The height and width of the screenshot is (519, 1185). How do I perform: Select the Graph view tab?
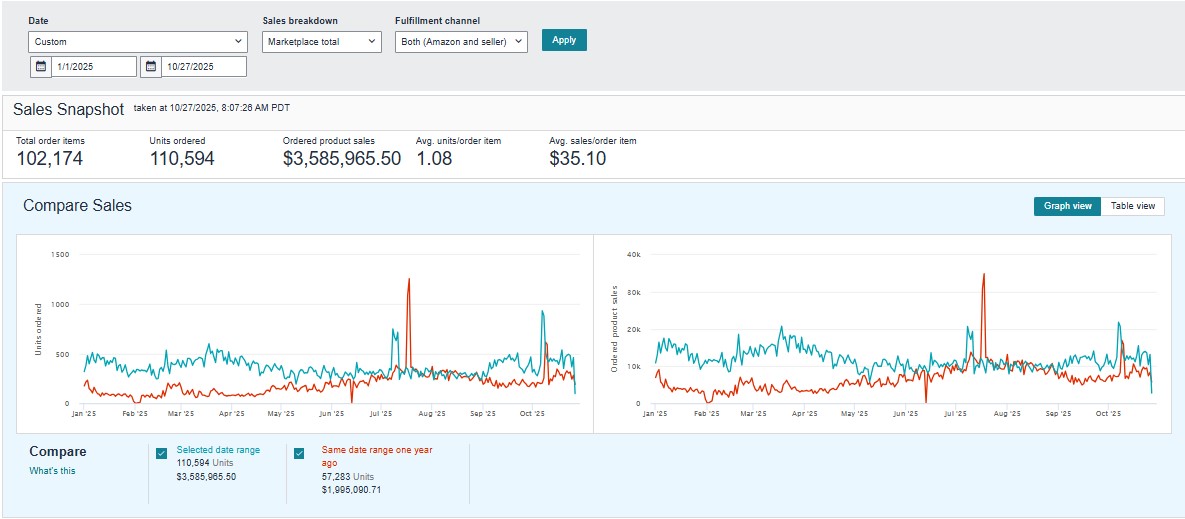[1067, 206]
